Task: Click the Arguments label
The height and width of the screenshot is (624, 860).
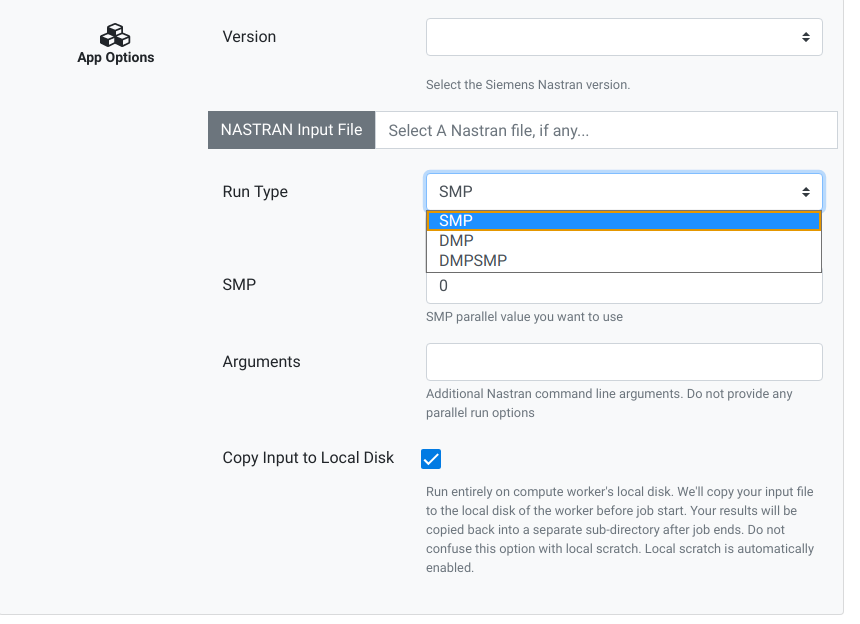Action: click(x=262, y=362)
